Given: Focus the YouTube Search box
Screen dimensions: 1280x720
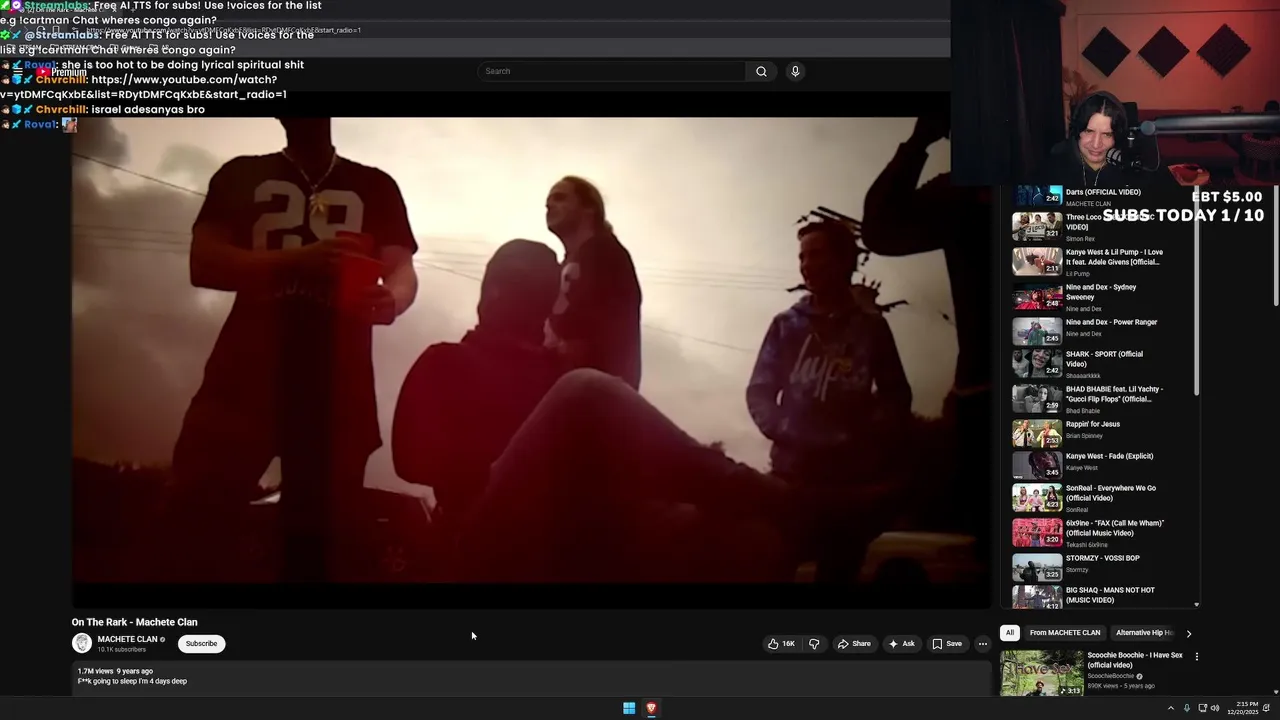Looking at the screenshot, I should [x=612, y=71].
